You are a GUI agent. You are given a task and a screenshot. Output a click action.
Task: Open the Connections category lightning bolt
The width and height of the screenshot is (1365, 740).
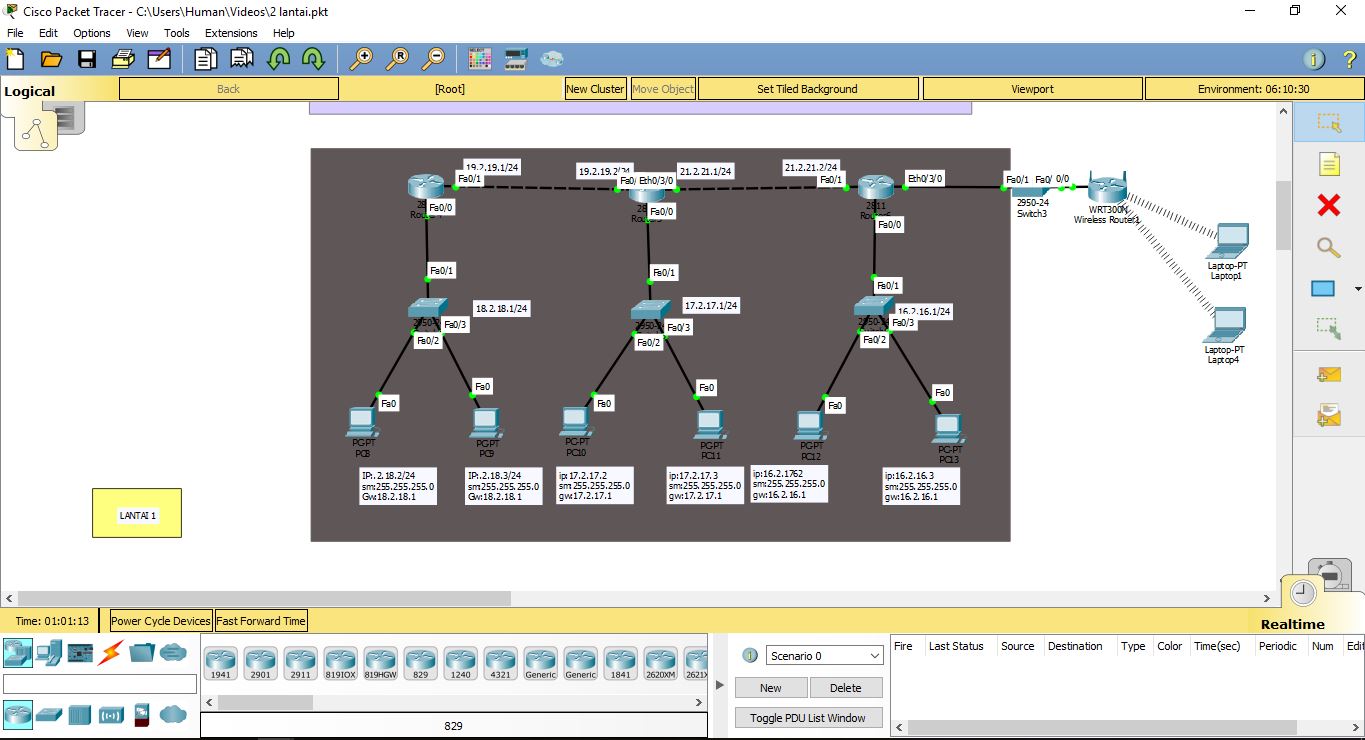point(110,655)
